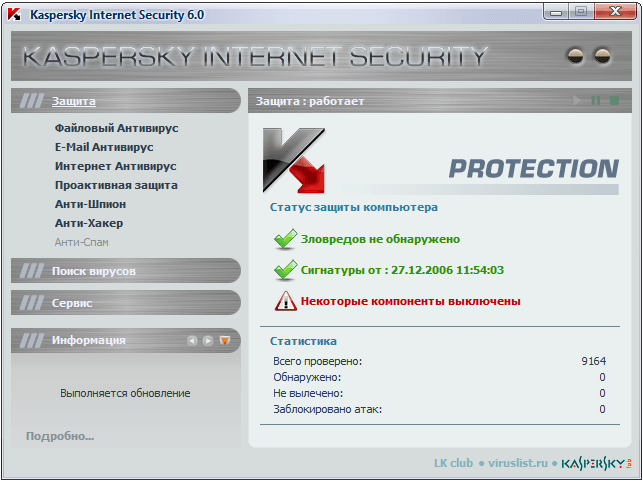
Task: Click the Kaspersky logo at bottom right
Action: point(594,464)
